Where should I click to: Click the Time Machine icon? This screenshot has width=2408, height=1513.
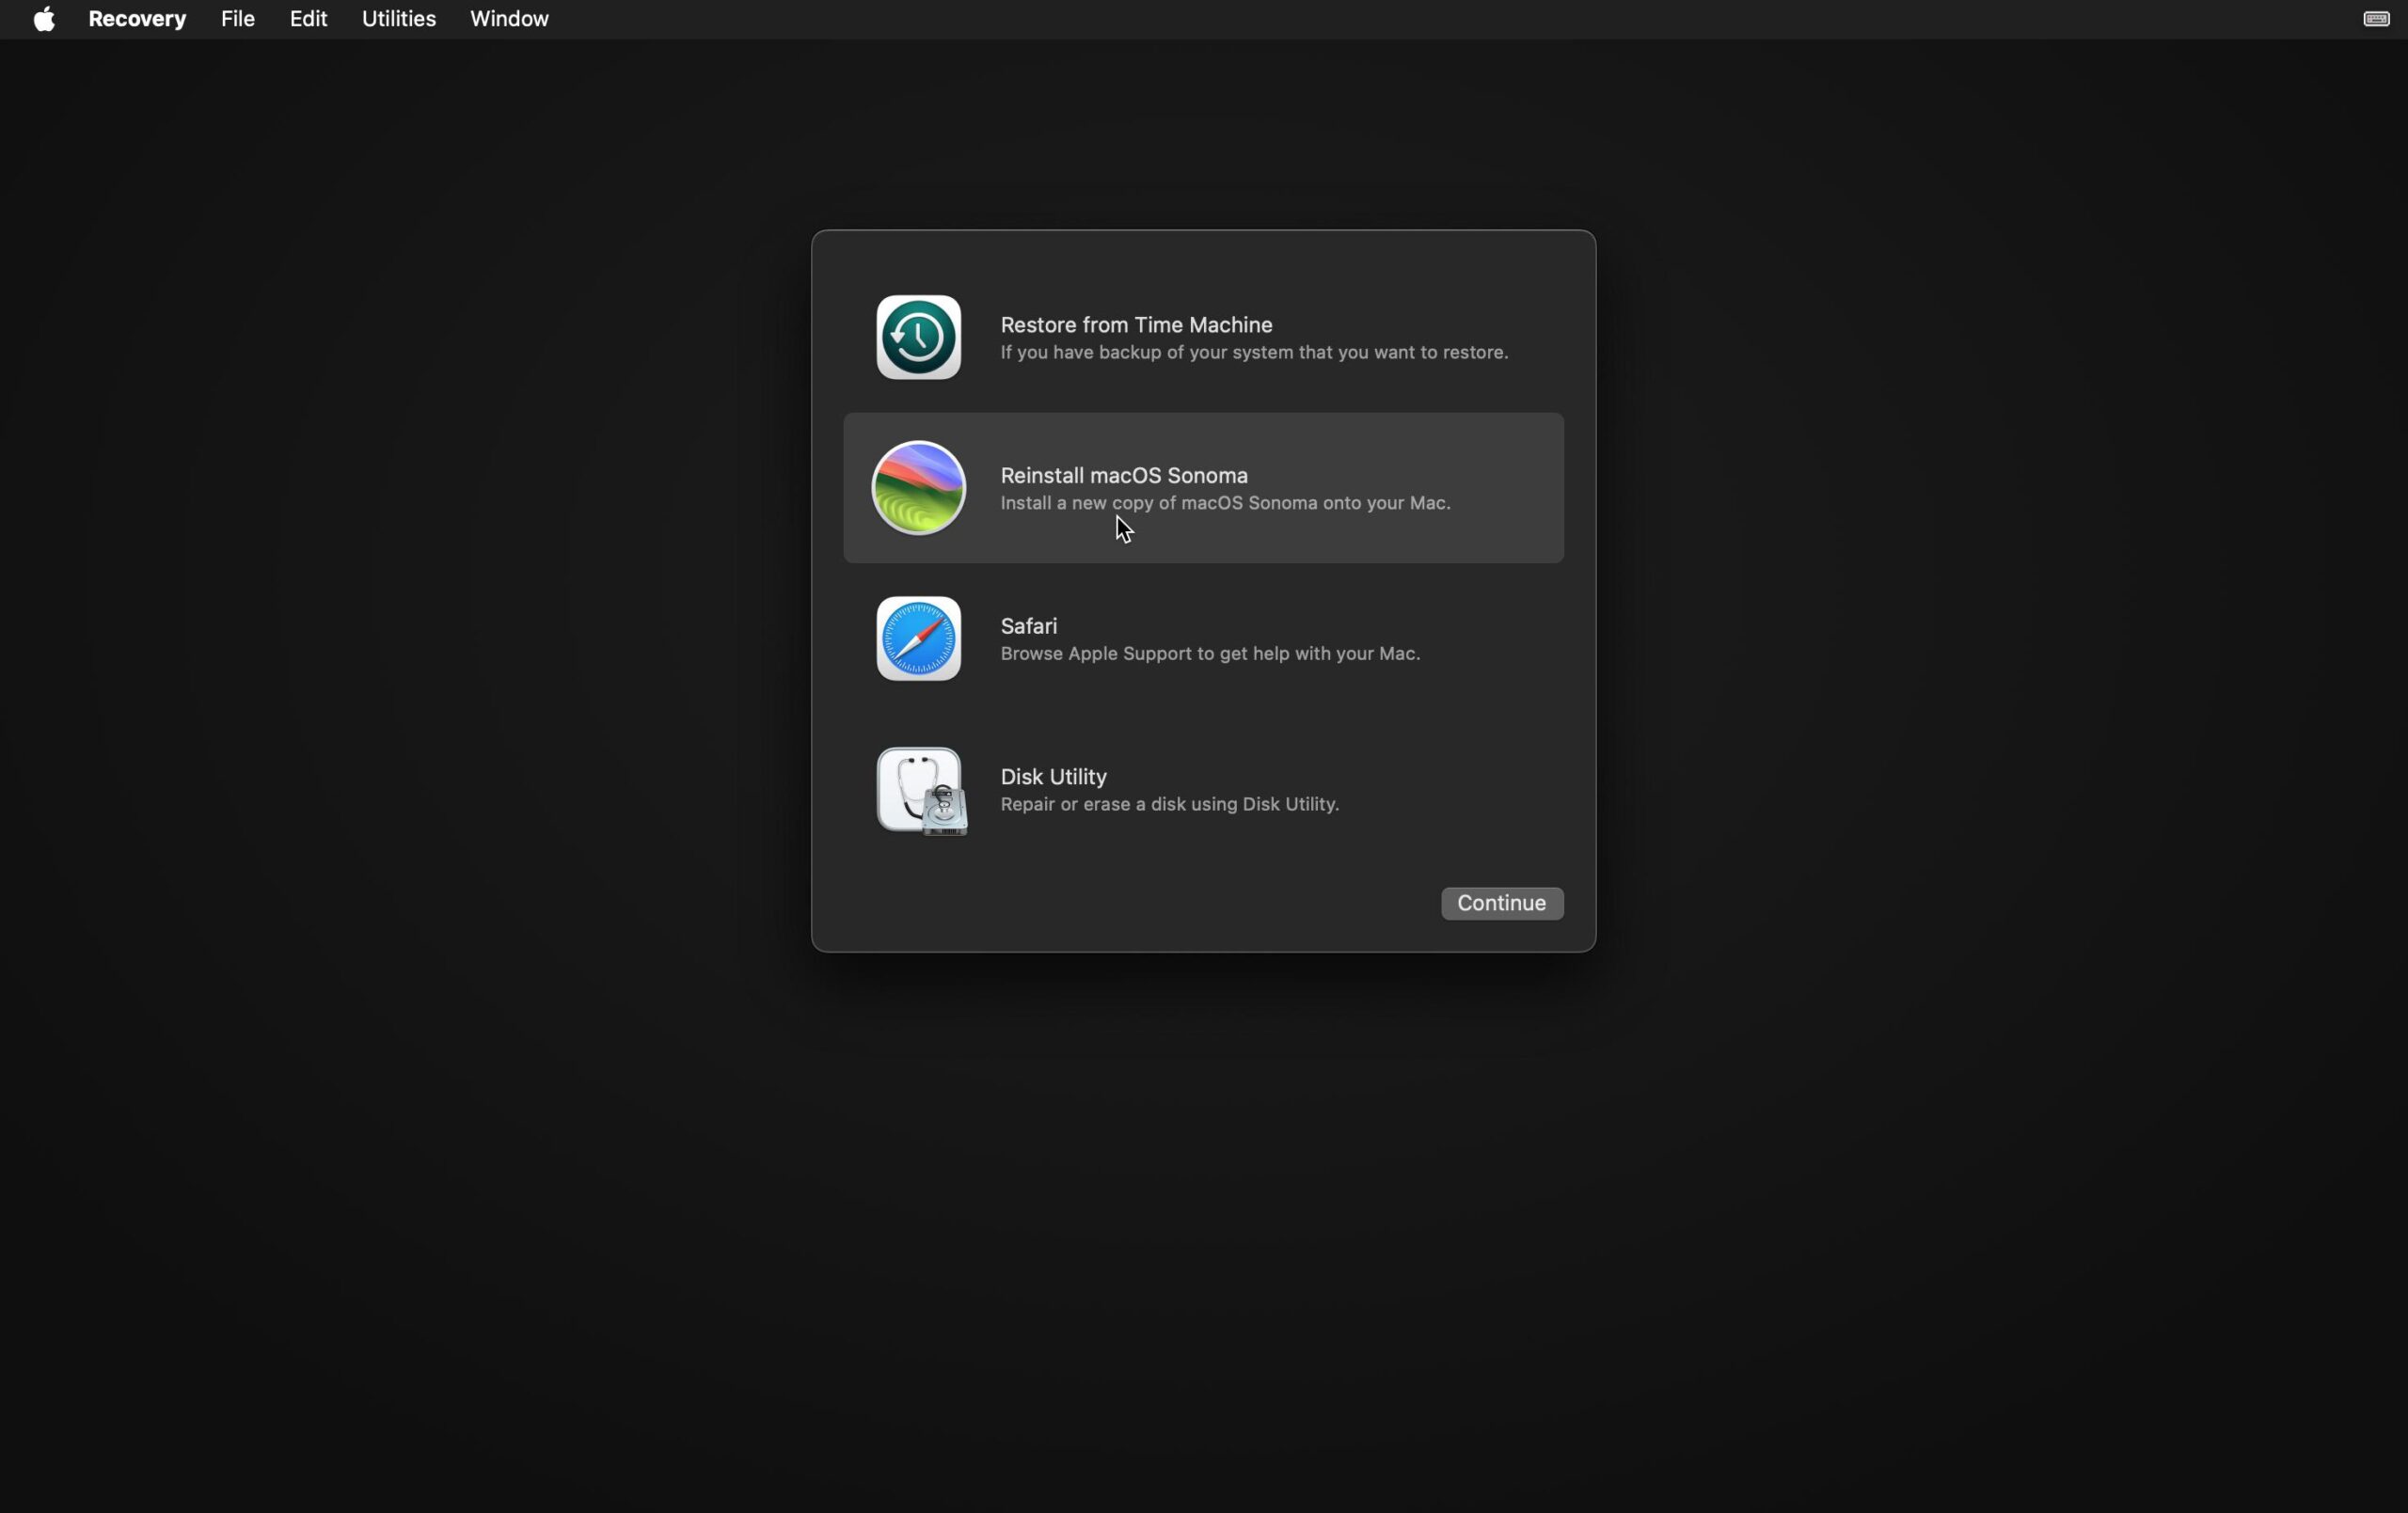coord(917,337)
